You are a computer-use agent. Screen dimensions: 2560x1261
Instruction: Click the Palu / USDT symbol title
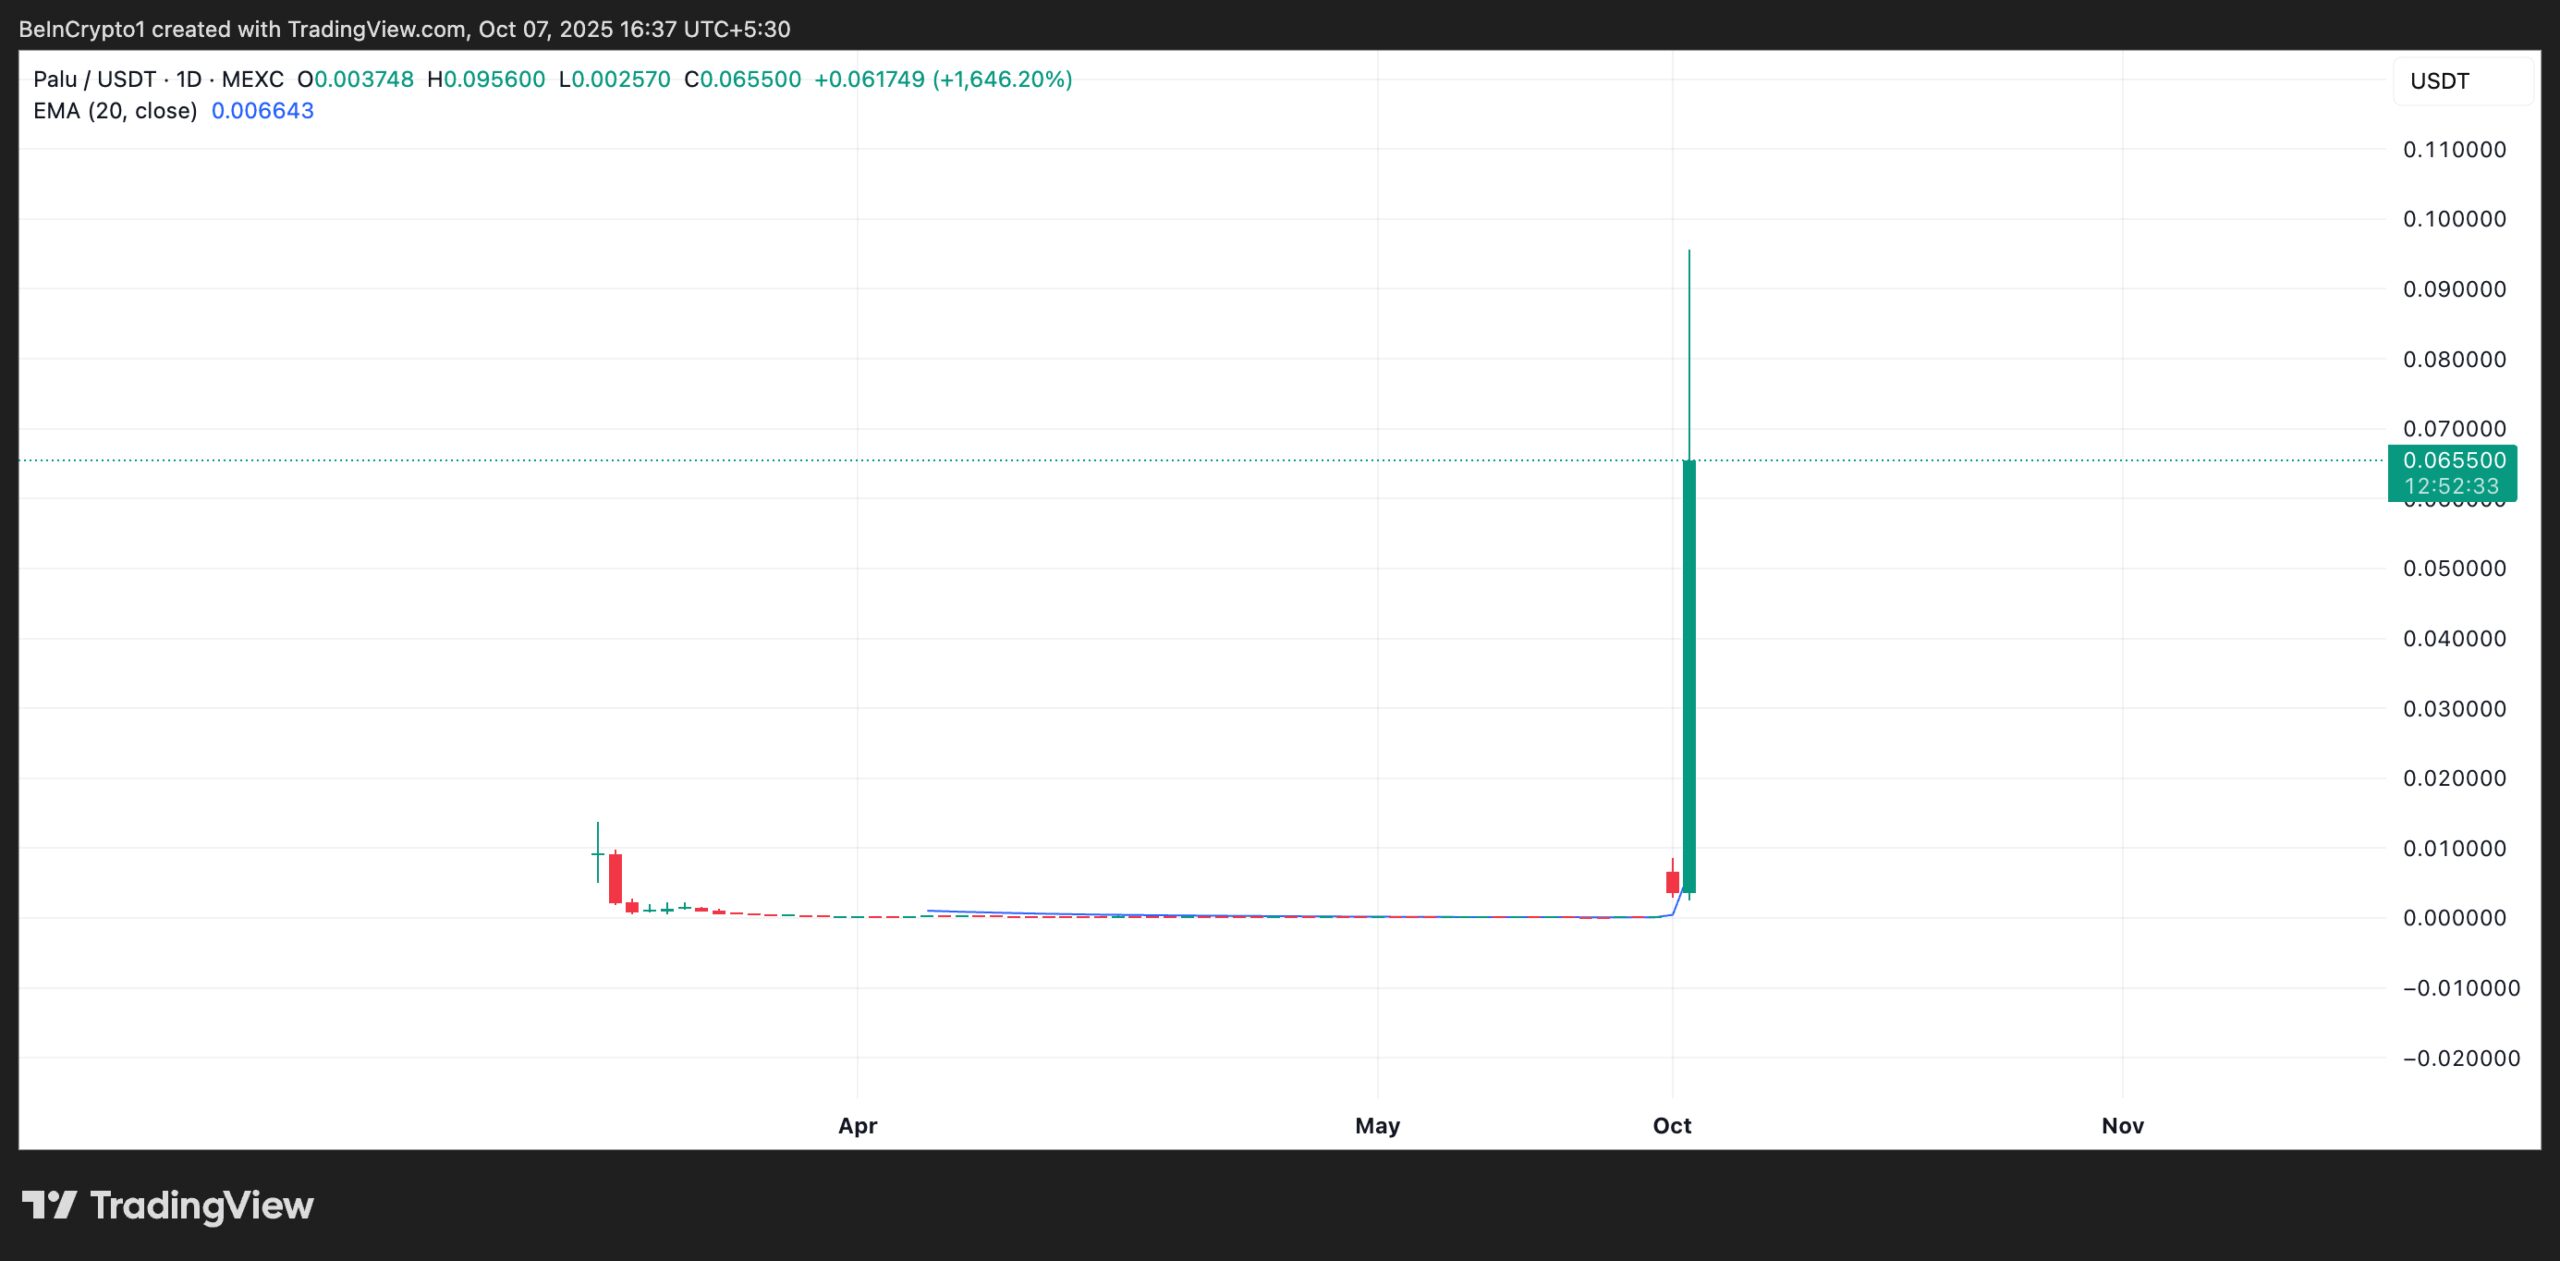(x=94, y=79)
